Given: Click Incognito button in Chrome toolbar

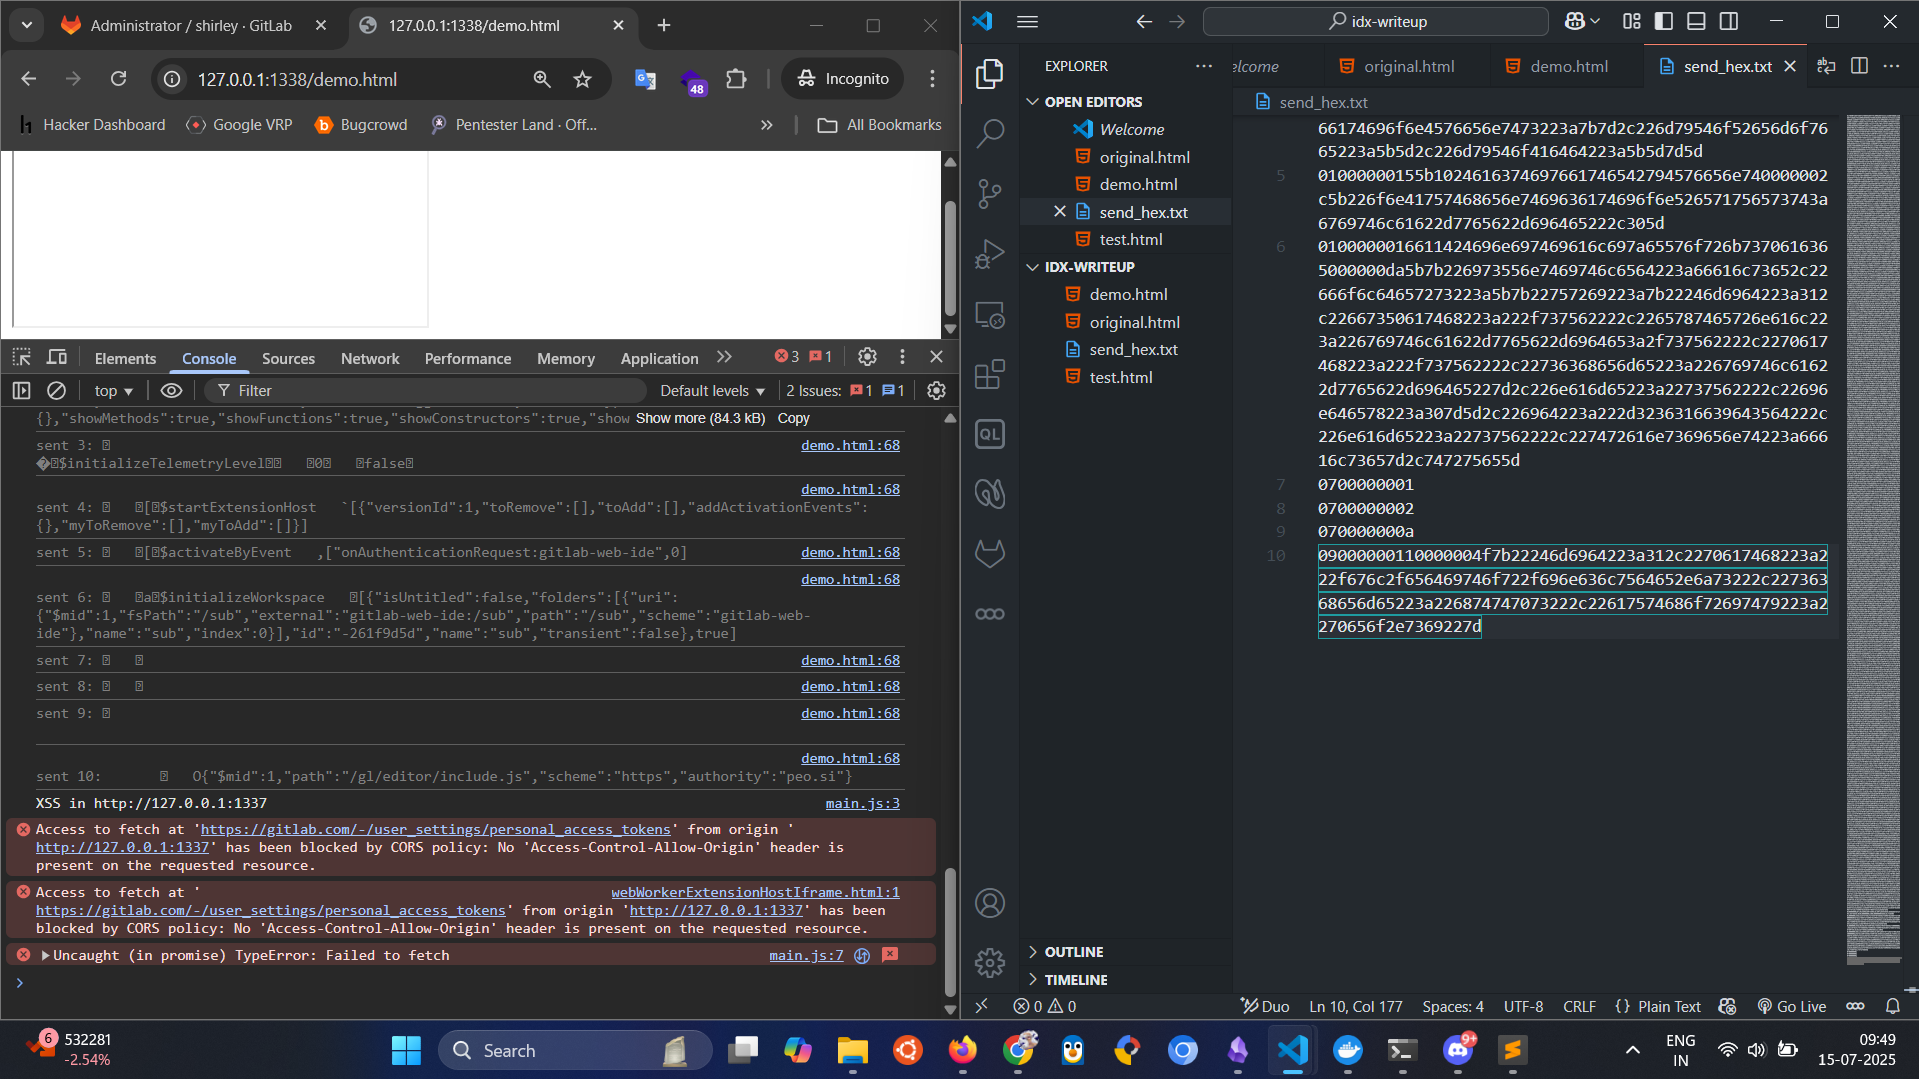Looking at the screenshot, I should coord(842,79).
